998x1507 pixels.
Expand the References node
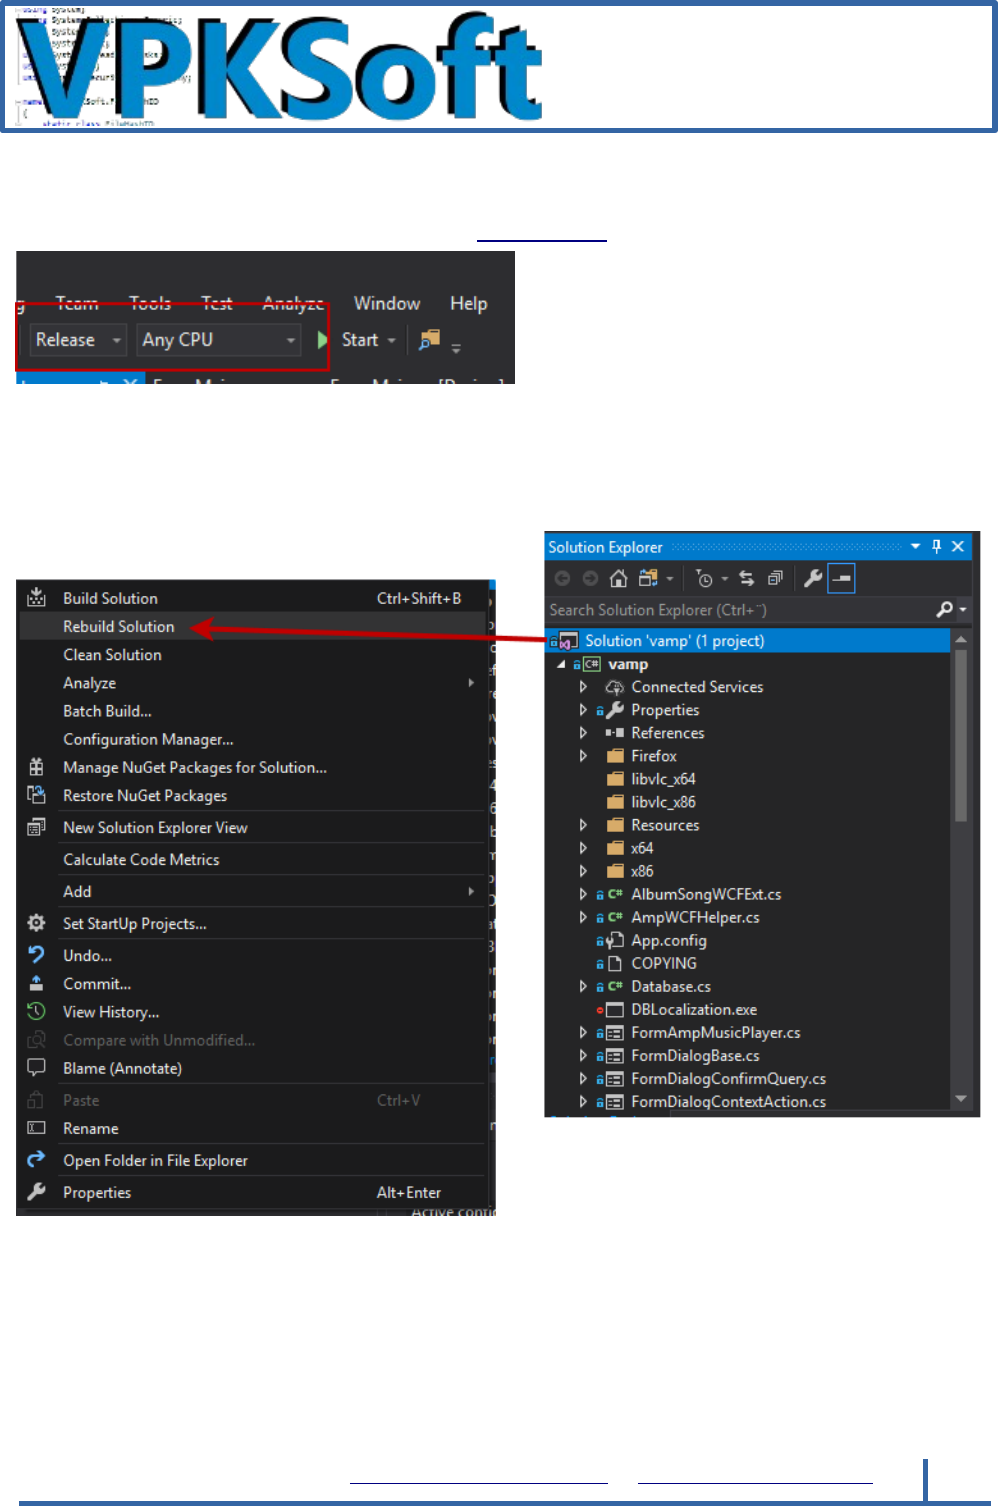point(583,733)
